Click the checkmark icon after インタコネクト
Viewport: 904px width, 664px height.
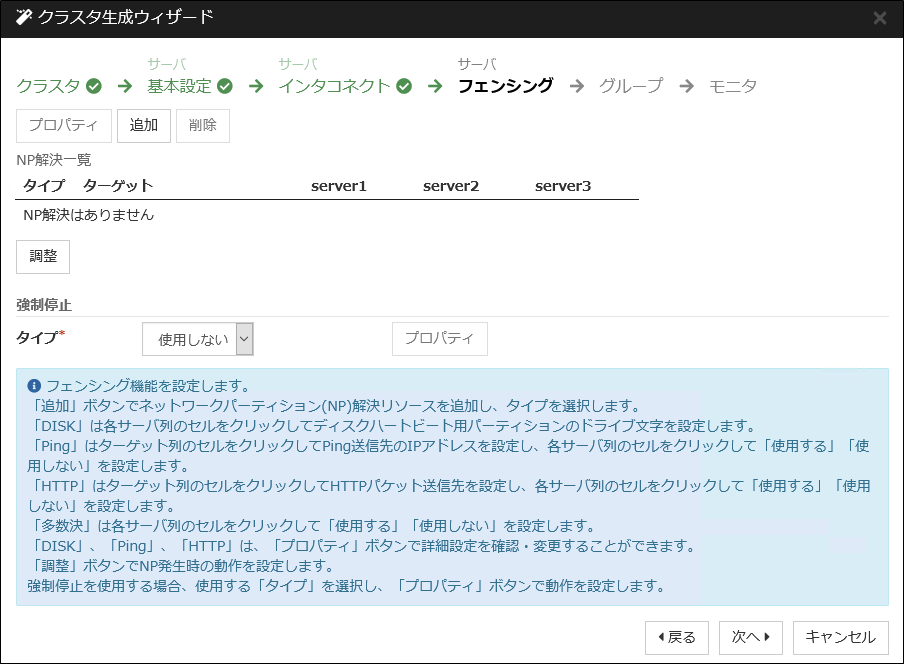click(403, 86)
